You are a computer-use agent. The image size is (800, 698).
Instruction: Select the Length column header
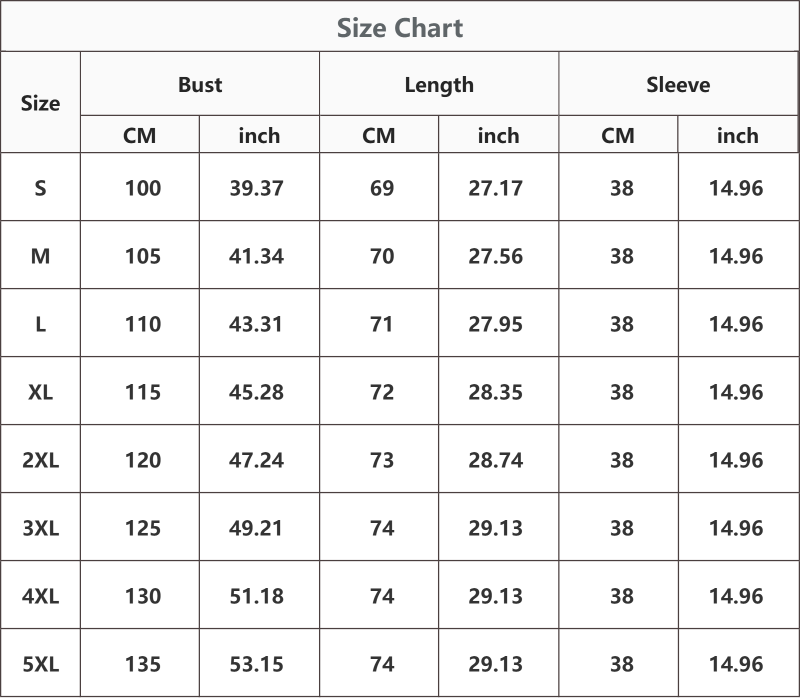[439, 85]
